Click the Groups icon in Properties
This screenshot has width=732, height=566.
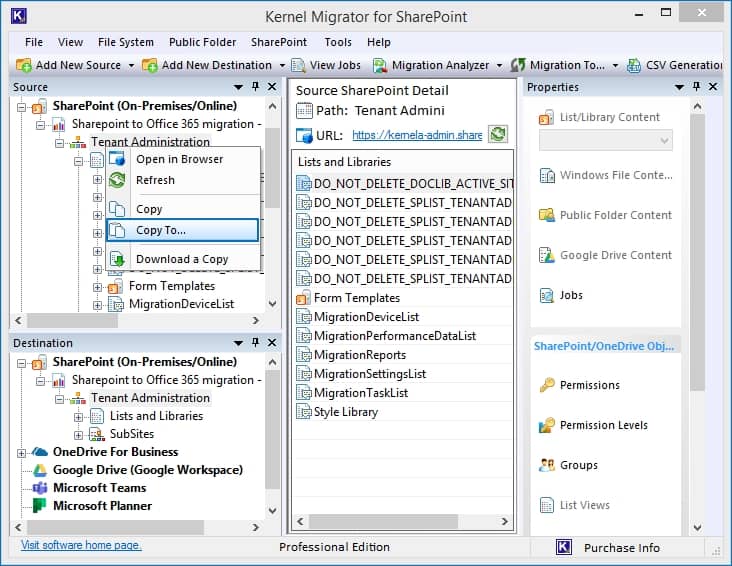coord(547,465)
